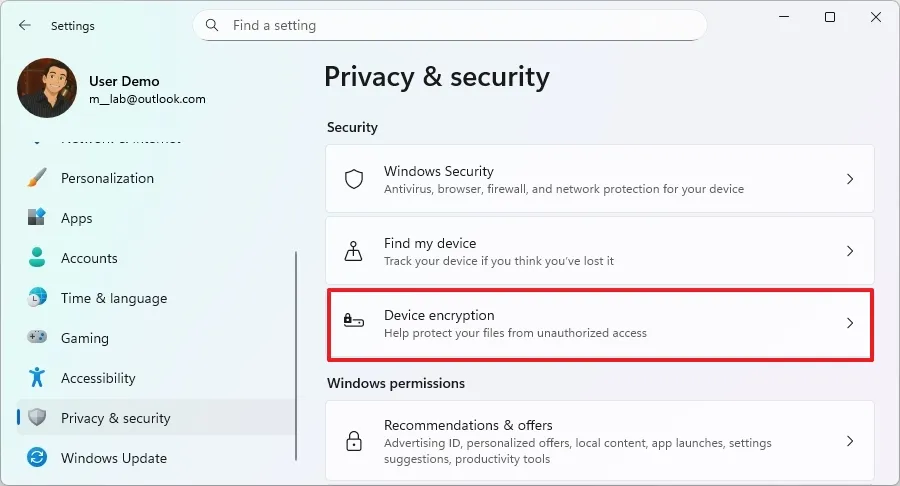Open Recommendations & offers chevron arrow
Viewport: 900px width, 486px height.
point(849,441)
